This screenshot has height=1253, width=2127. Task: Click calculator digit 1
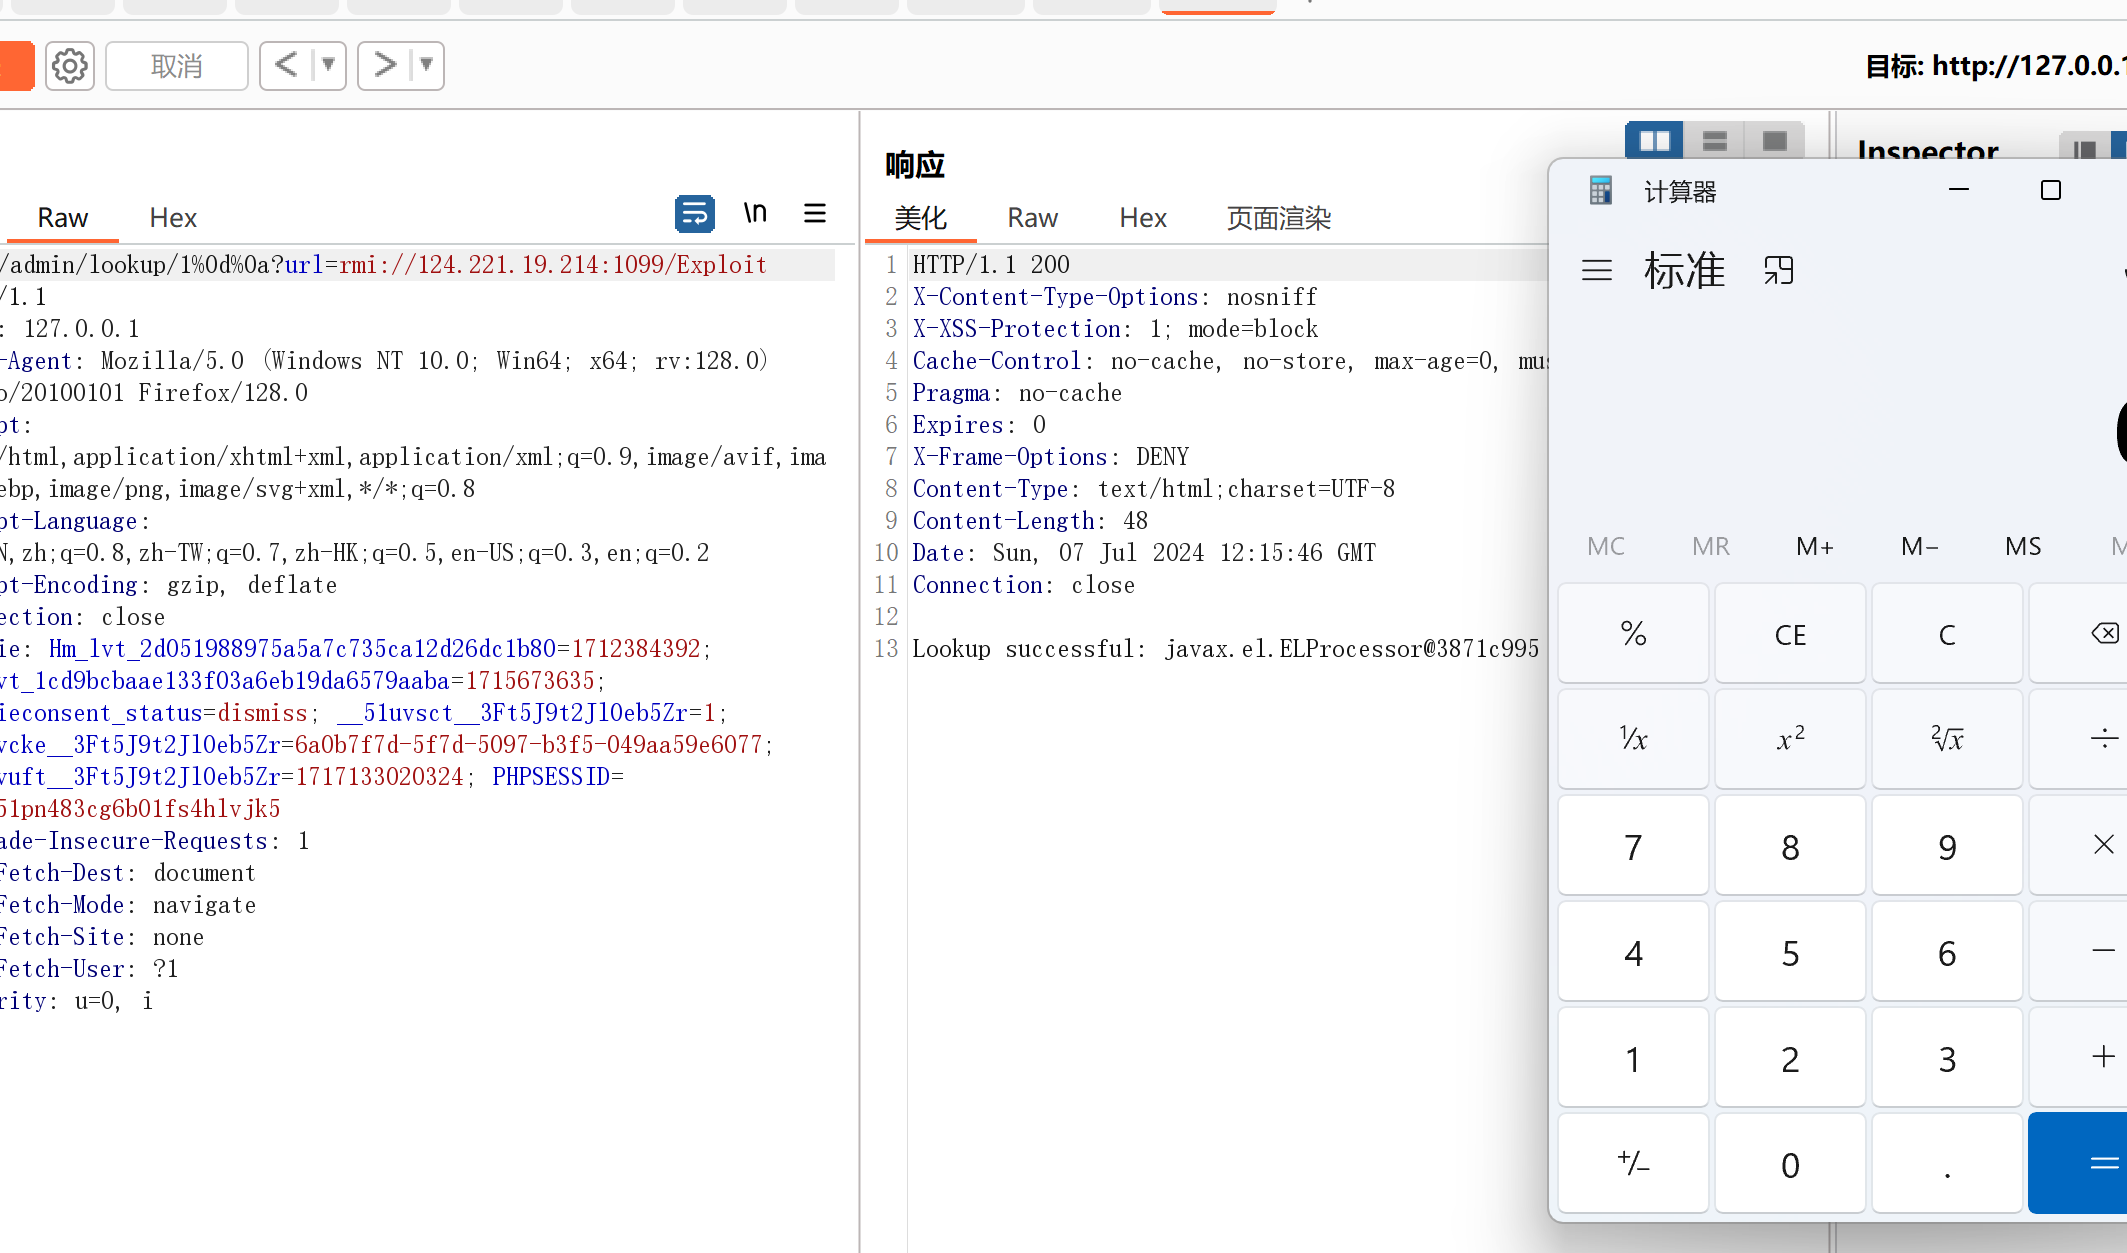click(x=1633, y=1058)
